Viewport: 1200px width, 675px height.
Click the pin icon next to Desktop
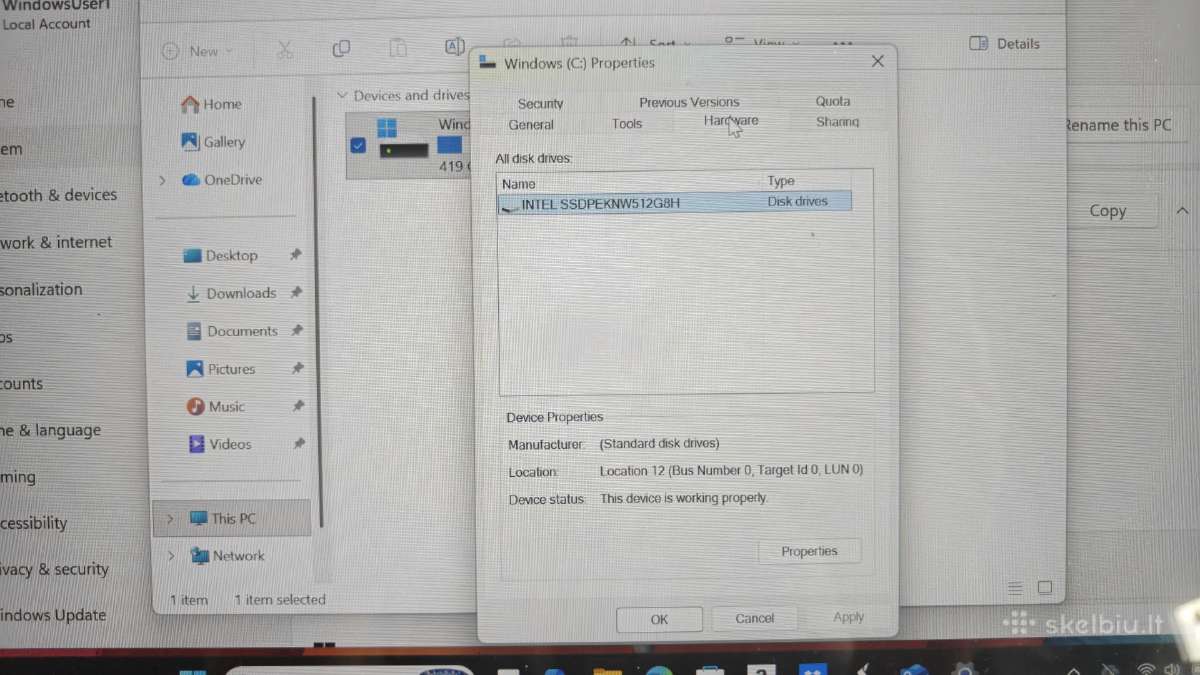[295, 255]
